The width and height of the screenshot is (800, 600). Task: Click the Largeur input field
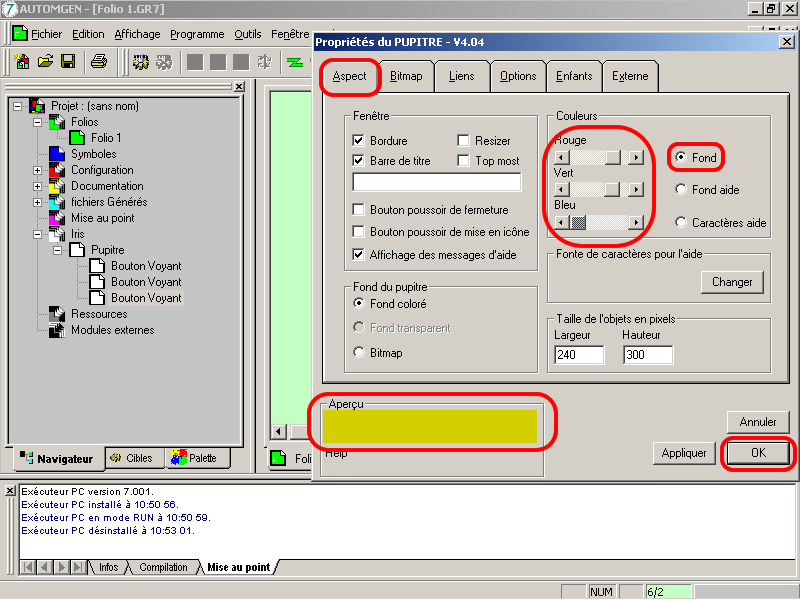click(x=579, y=355)
